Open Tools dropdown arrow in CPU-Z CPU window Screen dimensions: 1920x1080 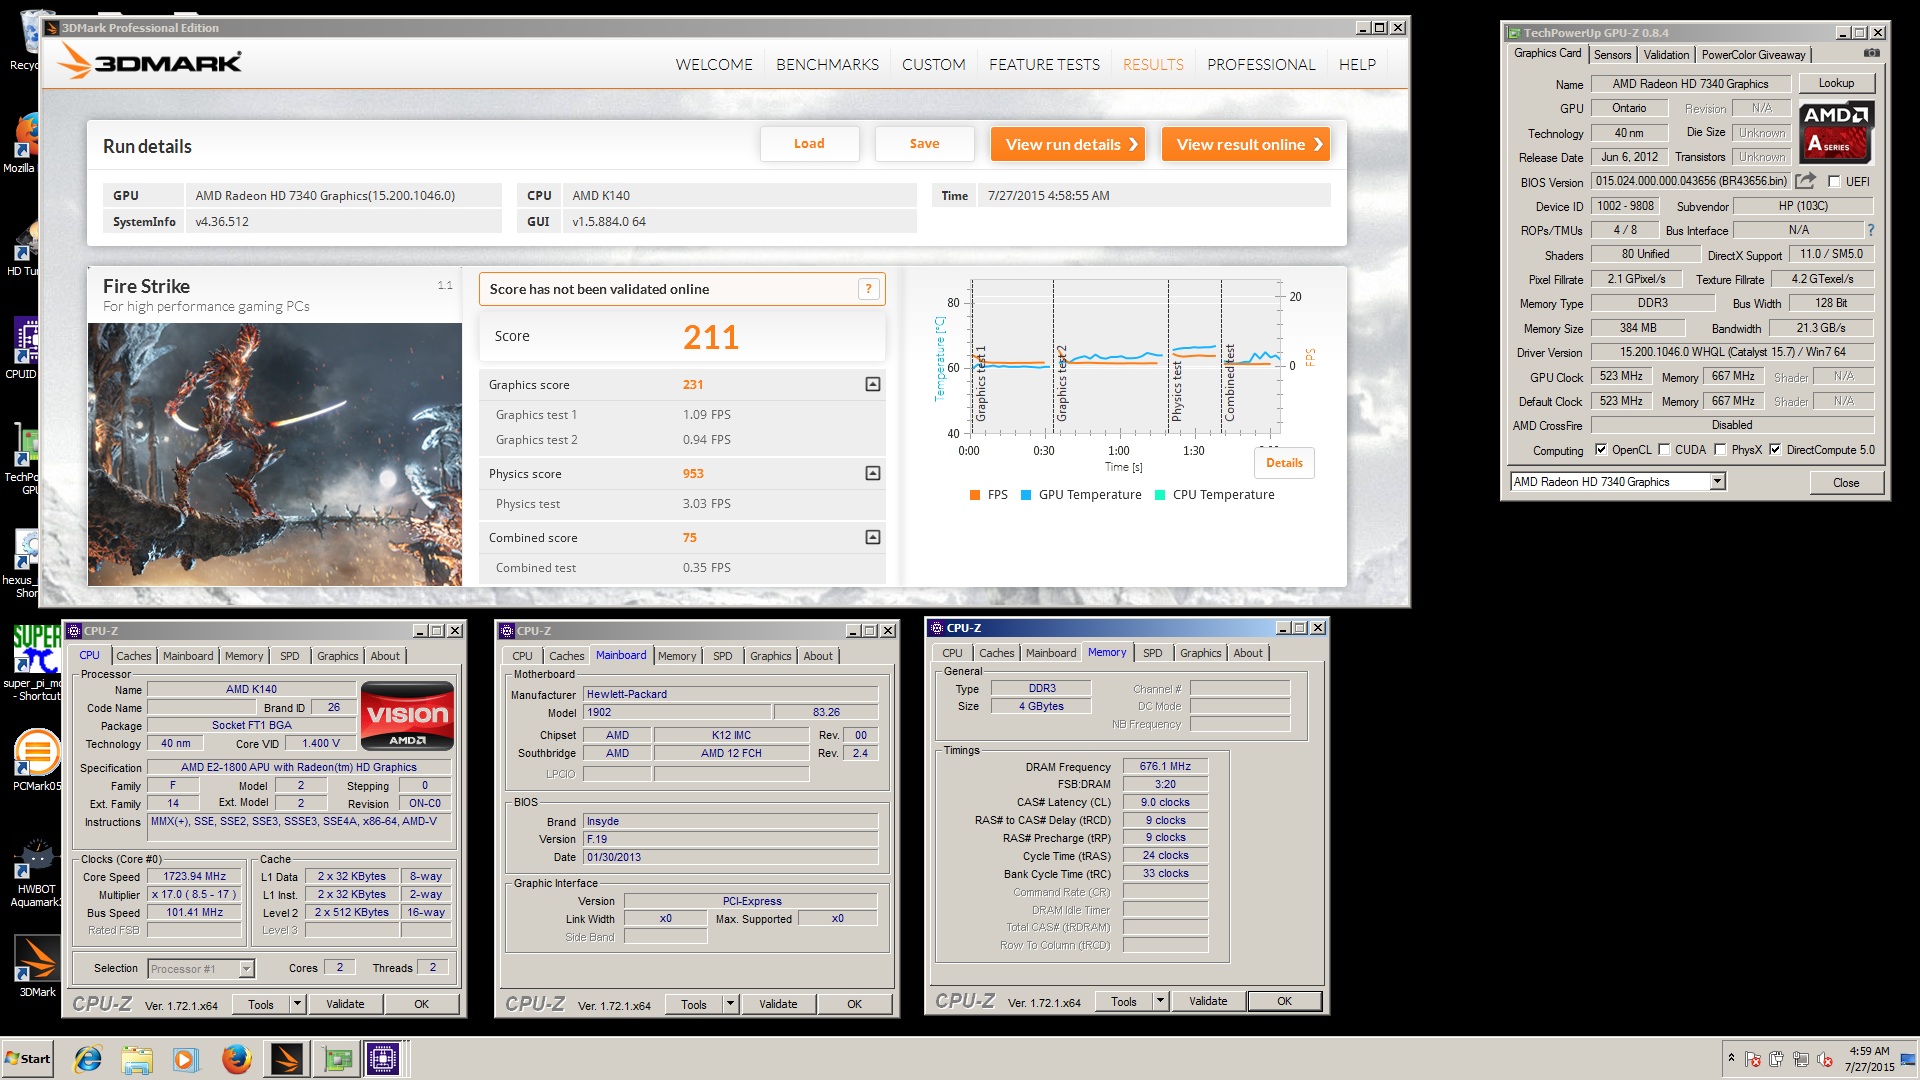[x=297, y=1004]
